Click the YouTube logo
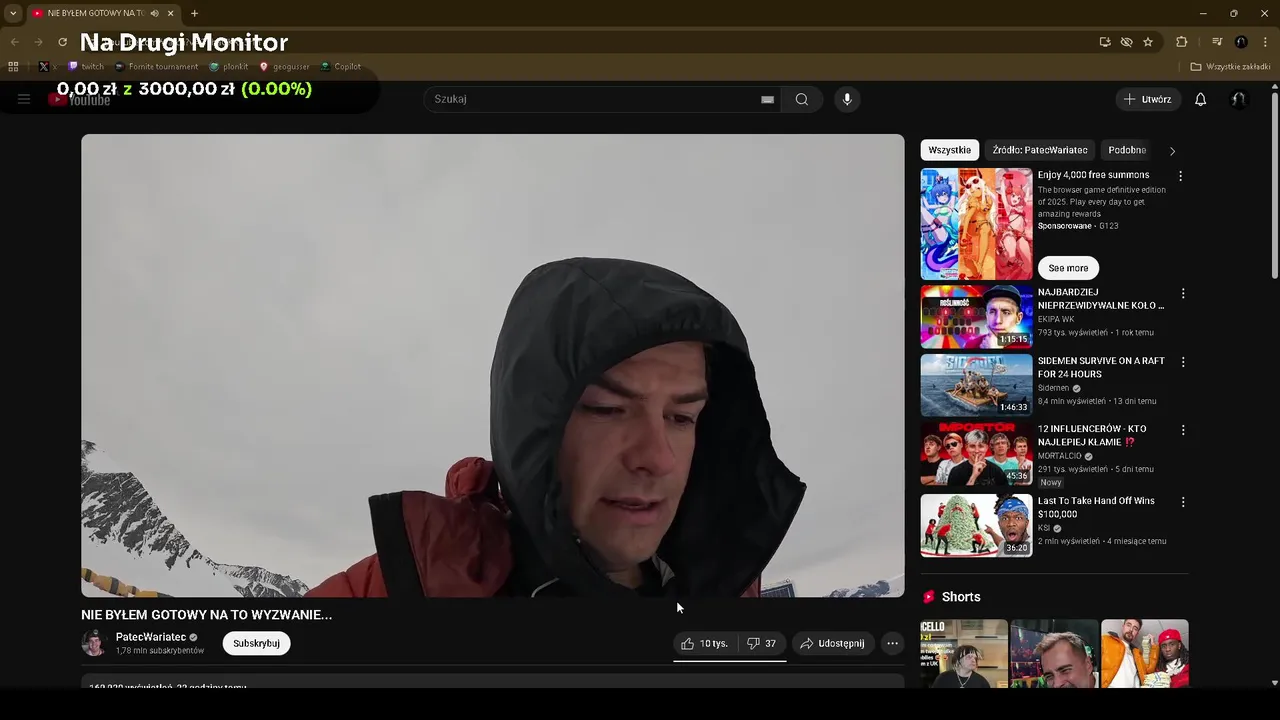The width and height of the screenshot is (1280, 720). coord(80,99)
